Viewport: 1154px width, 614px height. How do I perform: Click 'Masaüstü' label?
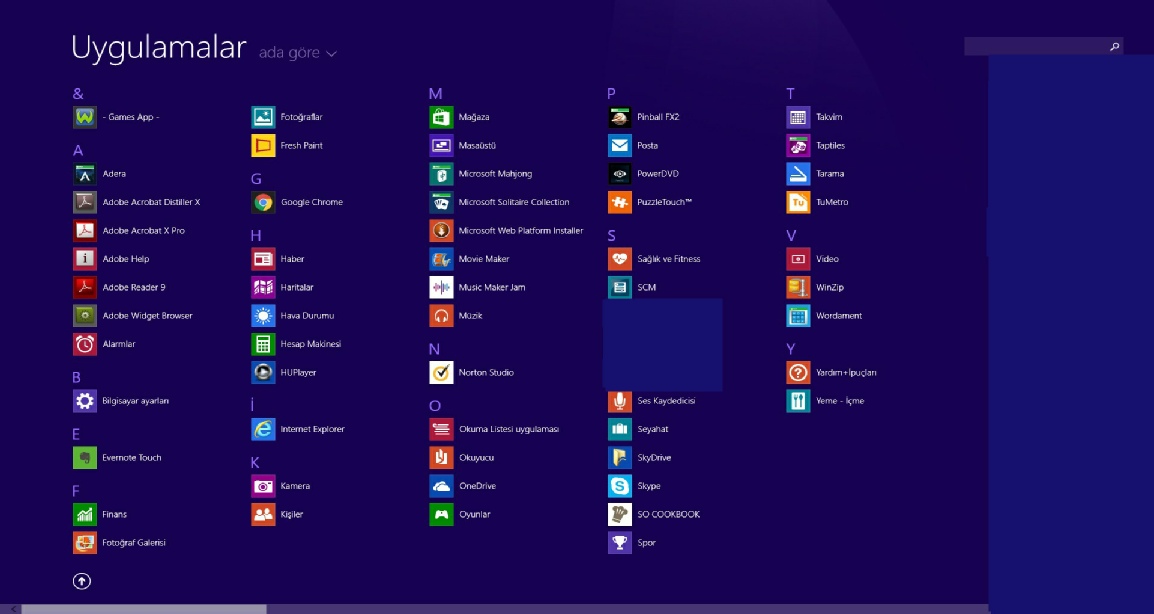[x=478, y=146]
